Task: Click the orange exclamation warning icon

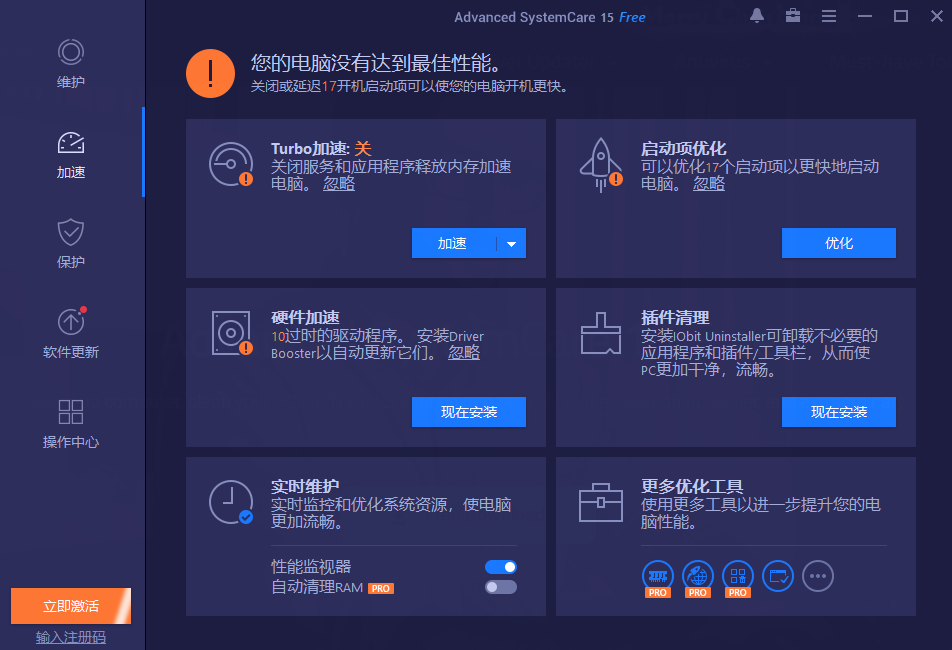Action: tap(210, 73)
